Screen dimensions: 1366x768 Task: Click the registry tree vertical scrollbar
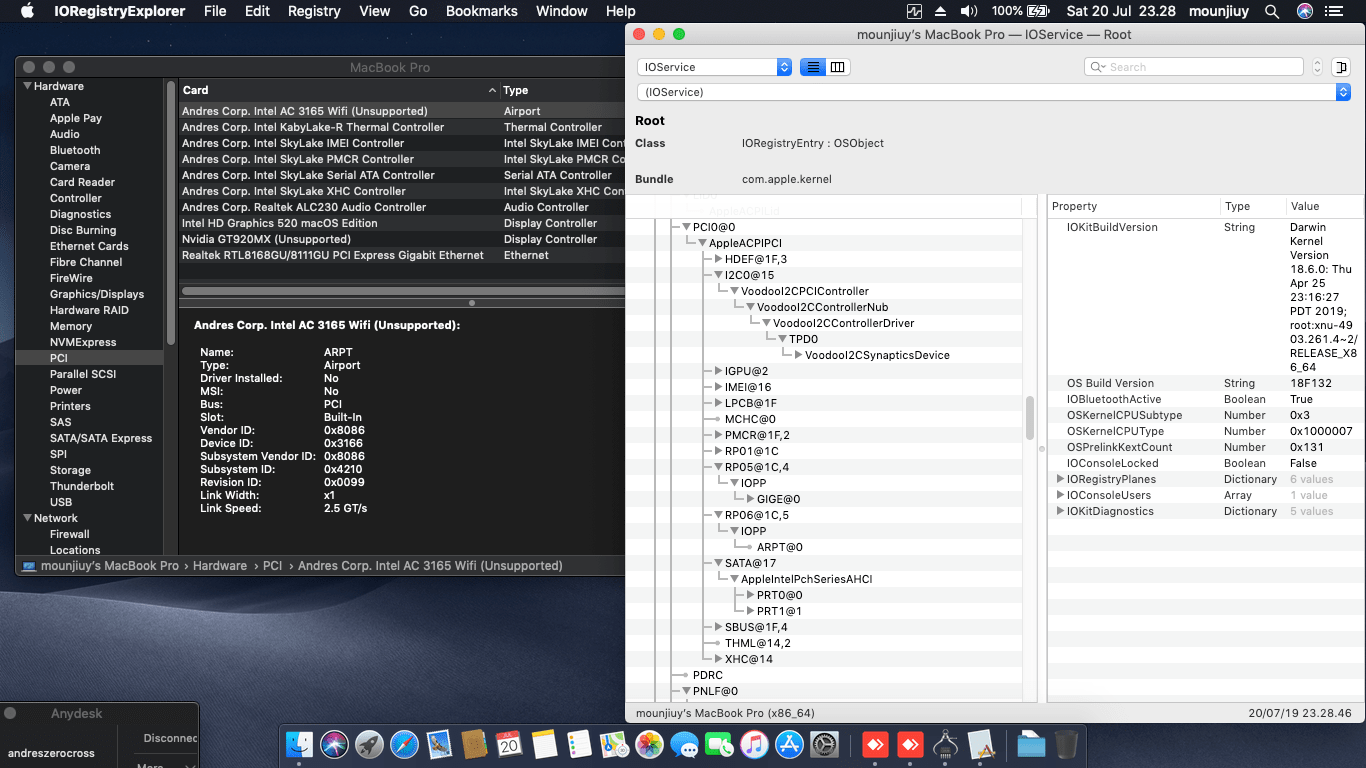pos(1030,418)
